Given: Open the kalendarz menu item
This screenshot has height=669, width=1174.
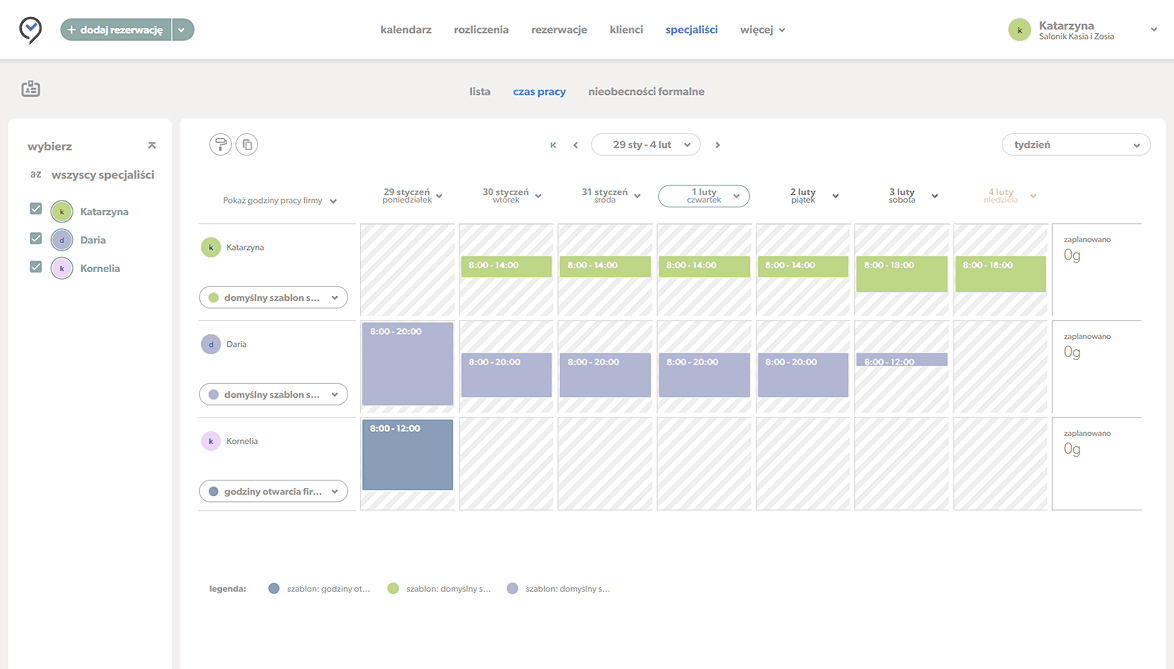Looking at the screenshot, I should pyautogui.click(x=406, y=30).
